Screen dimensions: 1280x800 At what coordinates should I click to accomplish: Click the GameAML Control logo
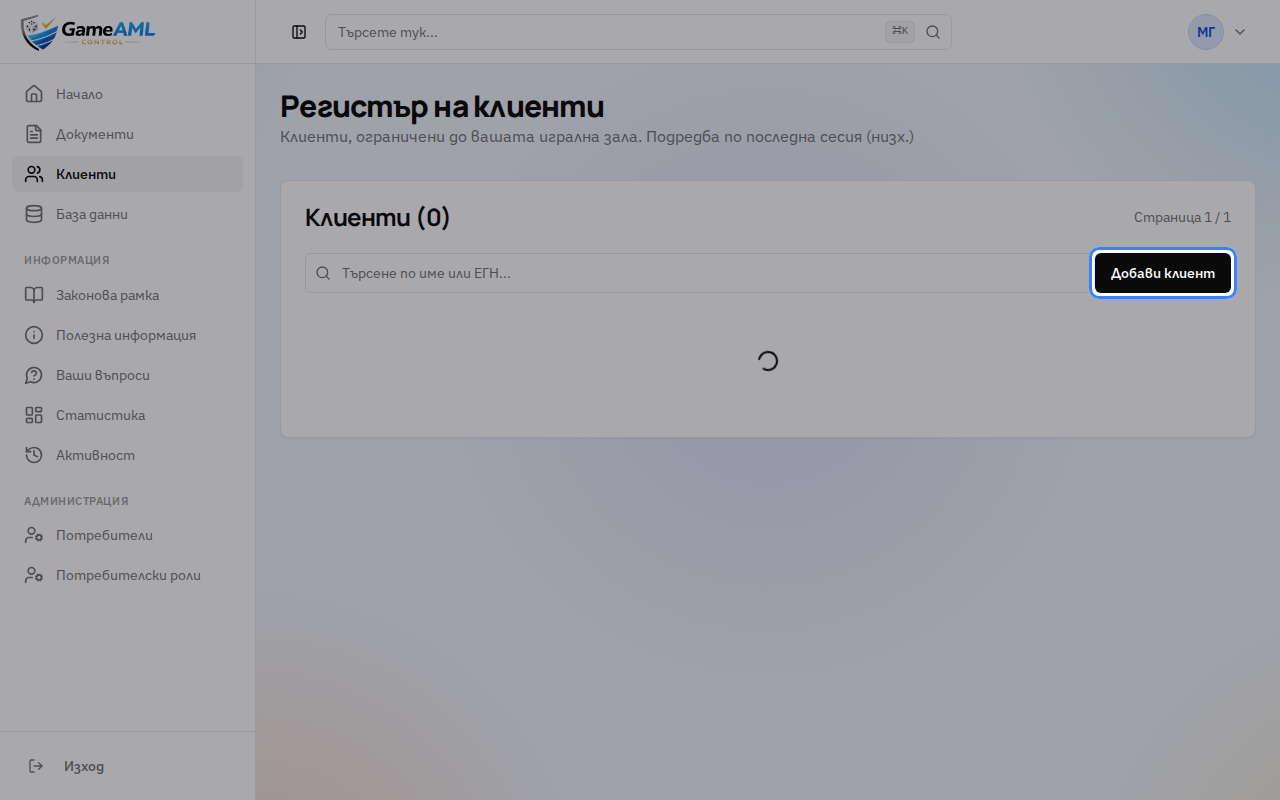[88, 32]
